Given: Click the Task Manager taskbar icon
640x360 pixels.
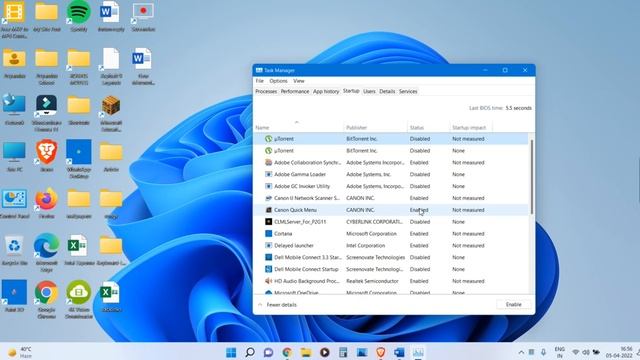Looking at the screenshot, I should (418, 352).
